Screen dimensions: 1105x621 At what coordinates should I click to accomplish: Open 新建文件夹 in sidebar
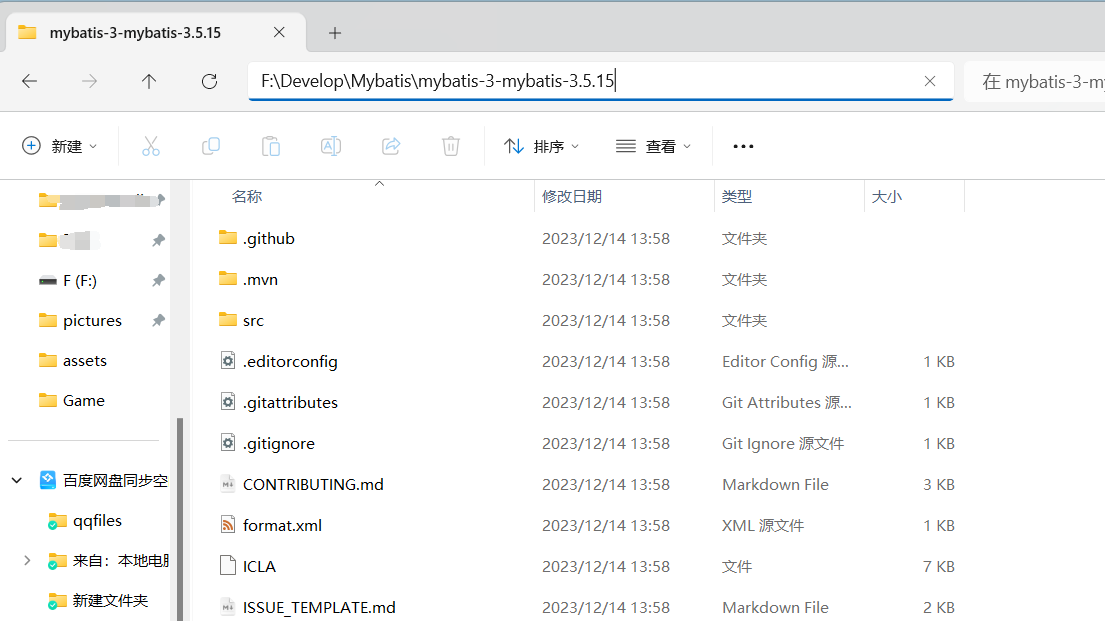coord(110,601)
